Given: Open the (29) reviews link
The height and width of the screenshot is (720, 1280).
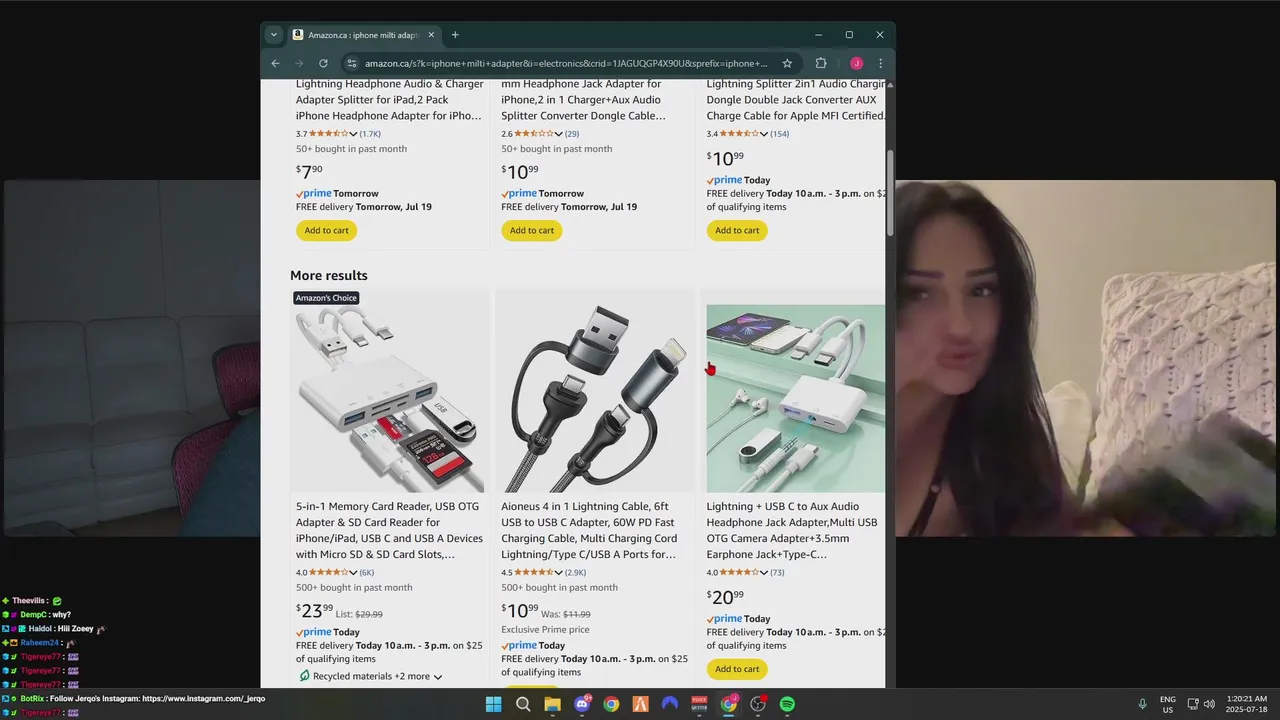Looking at the screenshot, I should click(x=572, y=134).
